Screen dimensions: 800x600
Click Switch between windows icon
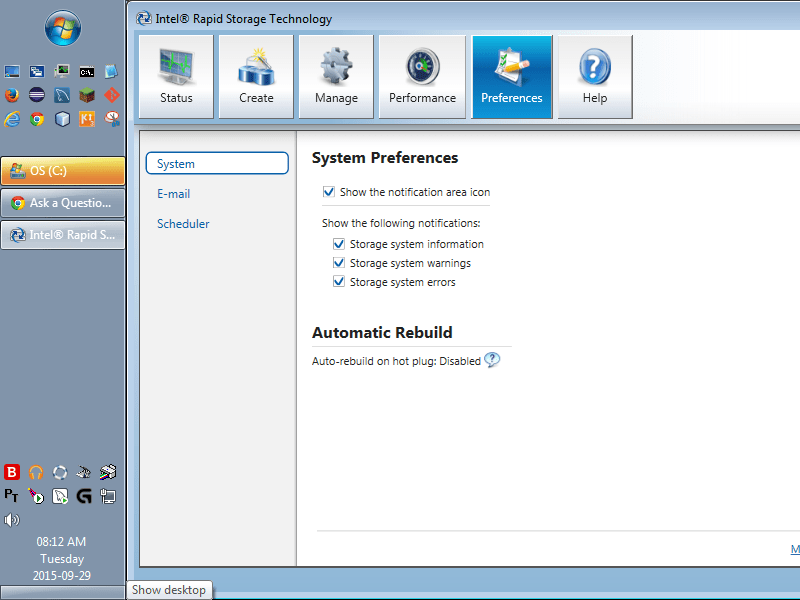click(x=37, y=71)
